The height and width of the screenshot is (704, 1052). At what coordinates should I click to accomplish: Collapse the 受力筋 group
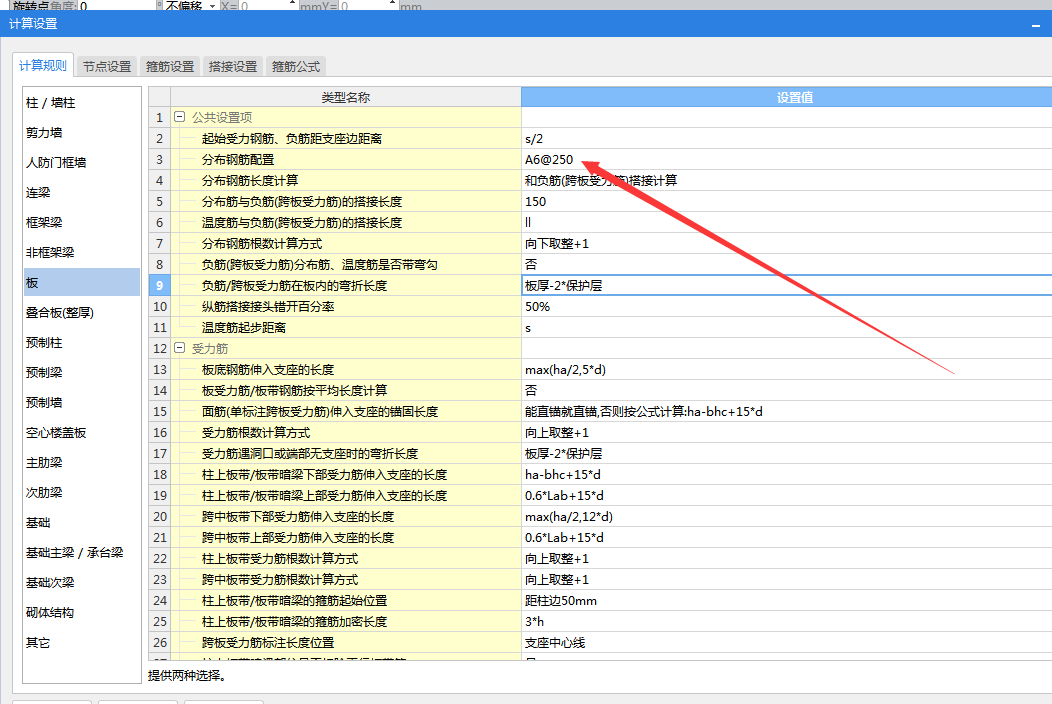(x=179, y=348)
